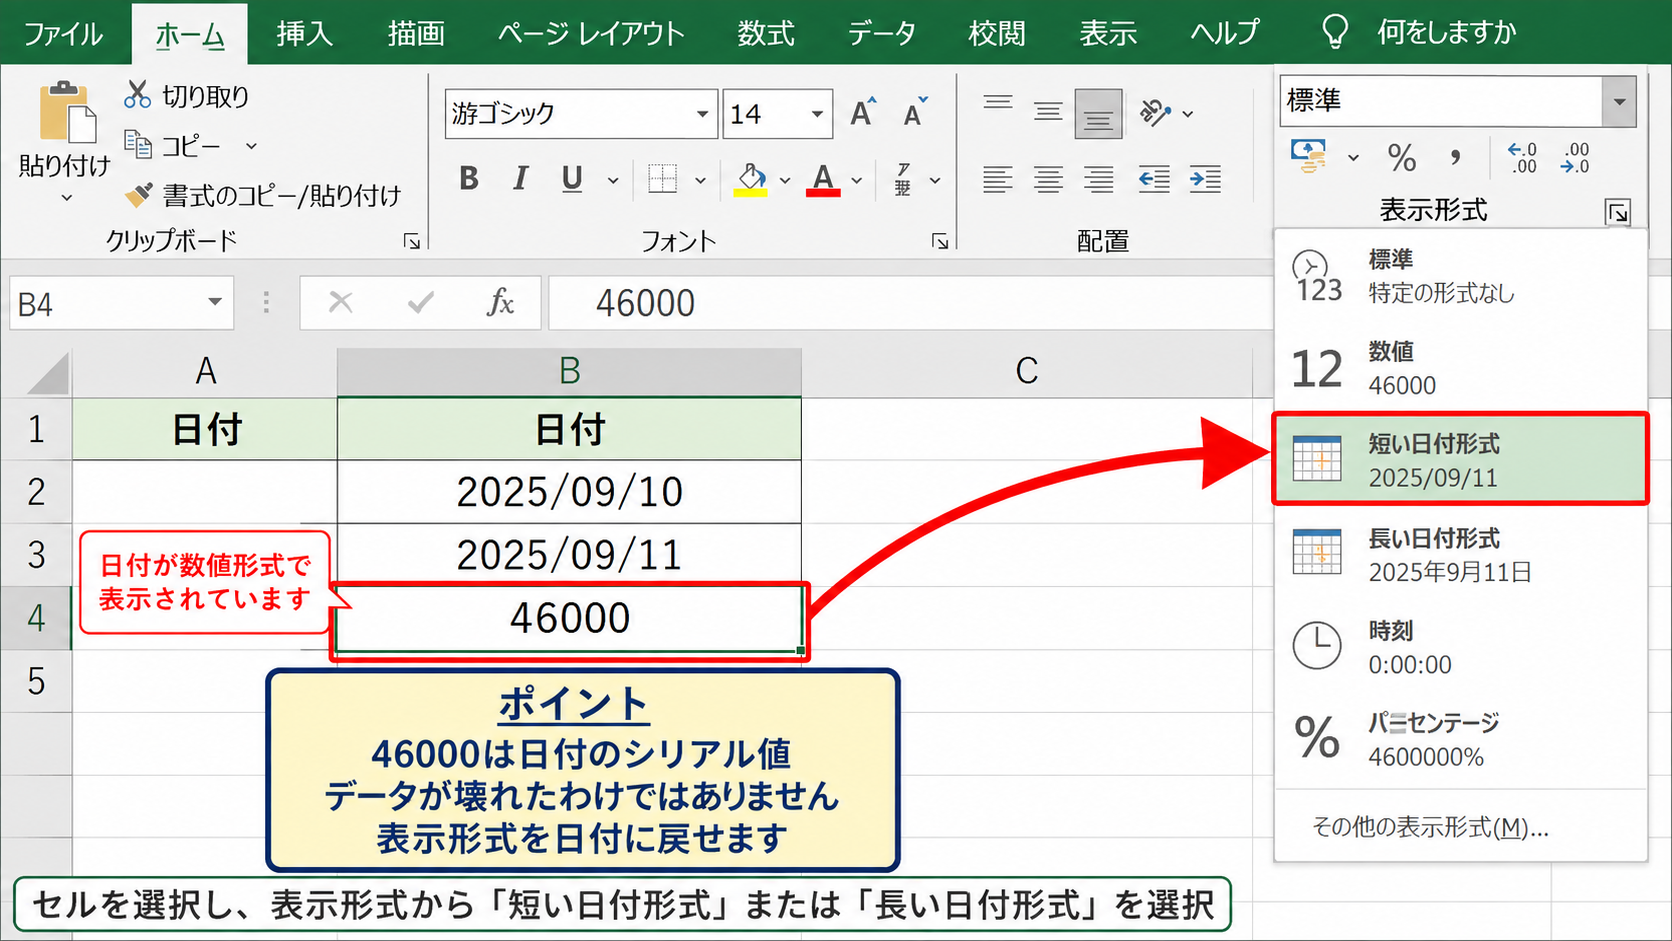
Task: Click the Format Painter (書式のコピー/貼り付け) brush
Action: 138,194
